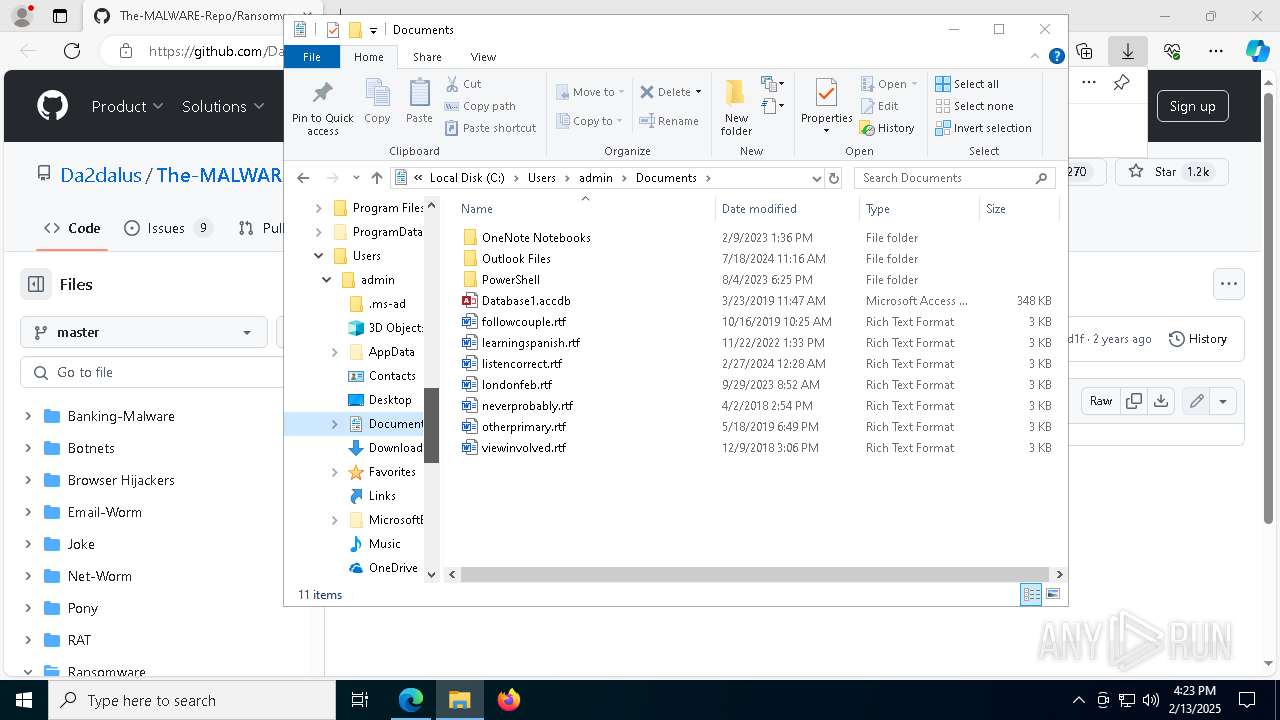Expand Banking-Malware folder on GitHub
Image resolution: width=1280 pixels, height=720 pixels.
click(x=28, y=416)
